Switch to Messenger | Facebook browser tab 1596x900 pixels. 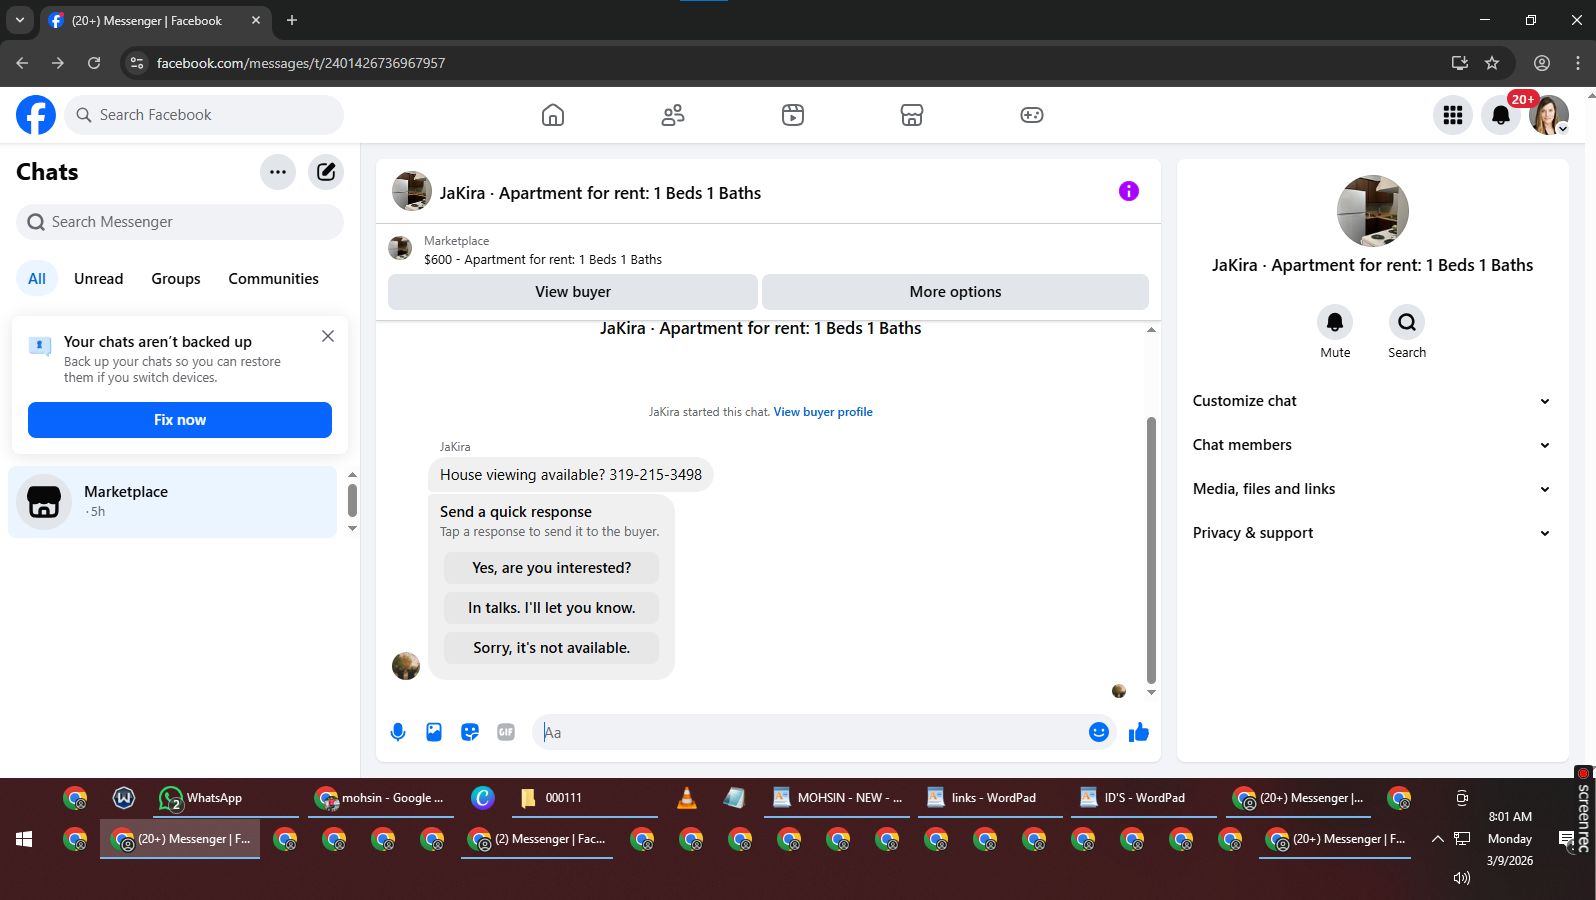click(x=147, y=20)
